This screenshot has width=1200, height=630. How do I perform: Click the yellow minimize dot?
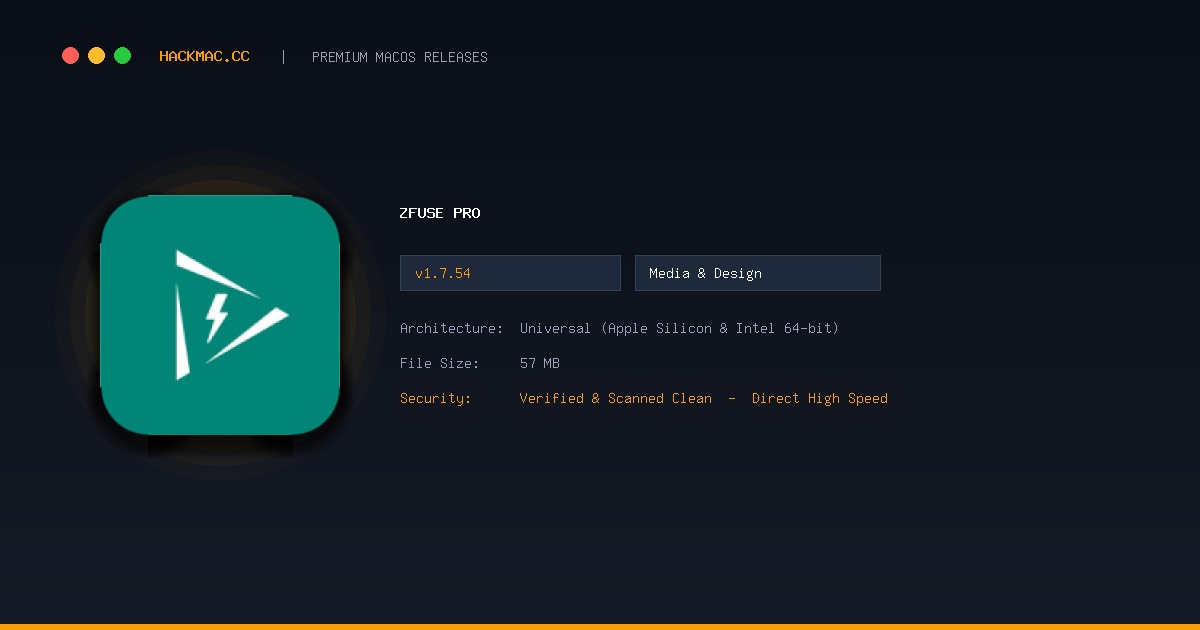pyautogui.click(x=96, y=56)
